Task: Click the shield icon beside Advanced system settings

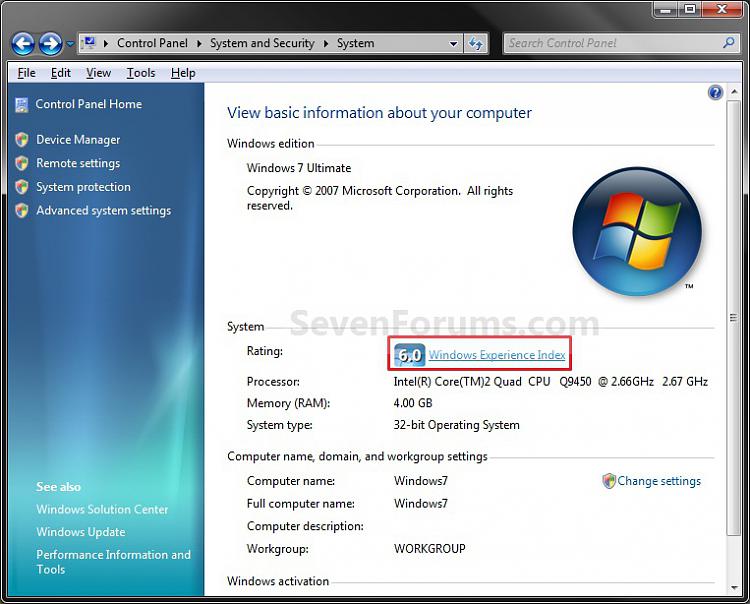Action: coord(22,210)
